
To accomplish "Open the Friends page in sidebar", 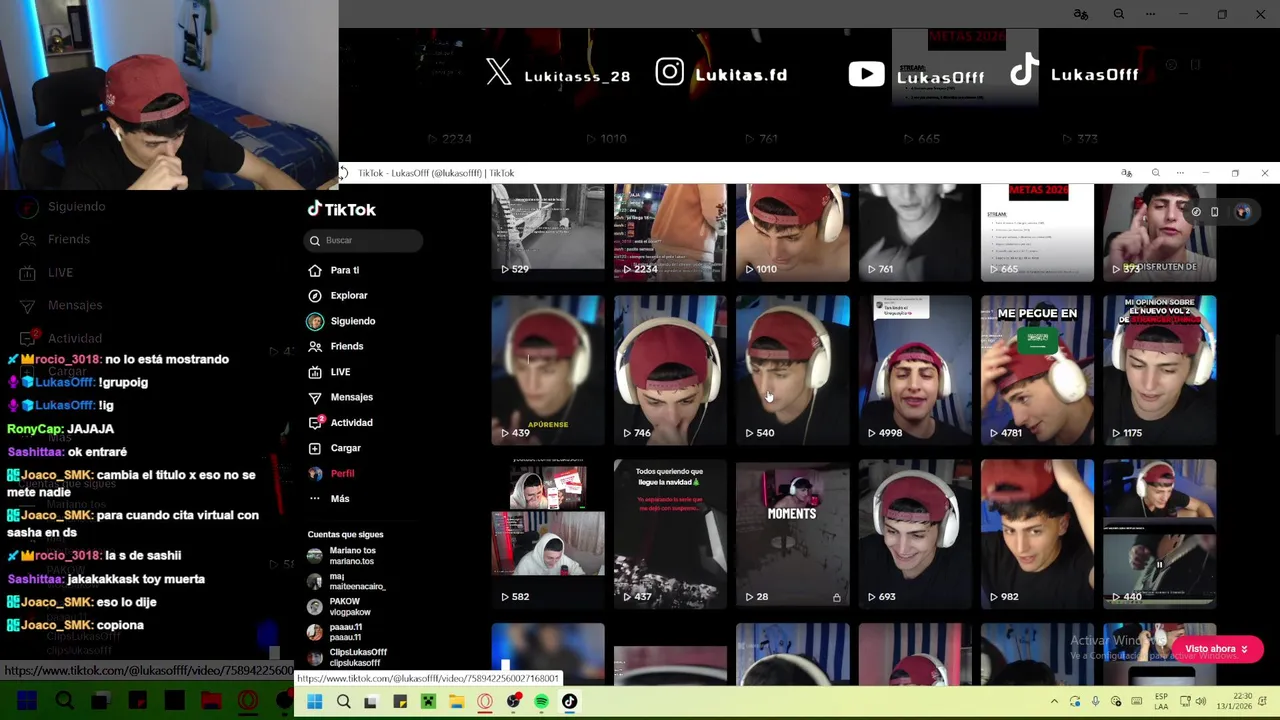I will click(336, 346).
